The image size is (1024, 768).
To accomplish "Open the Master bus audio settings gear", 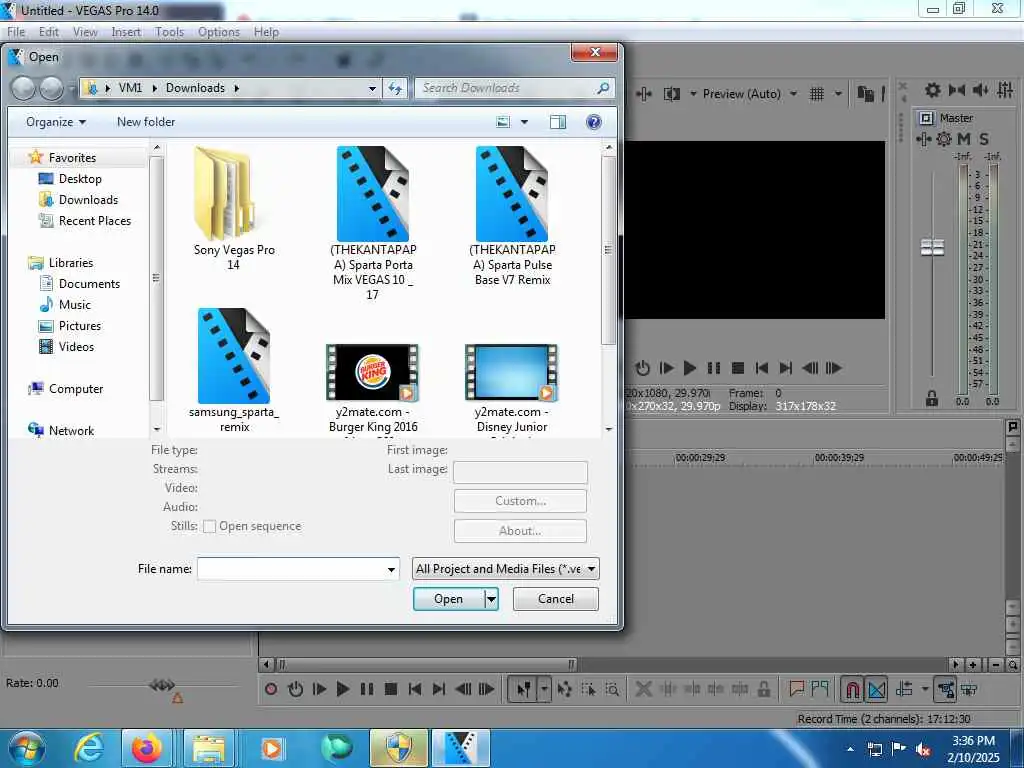I will tap(944, 139).
